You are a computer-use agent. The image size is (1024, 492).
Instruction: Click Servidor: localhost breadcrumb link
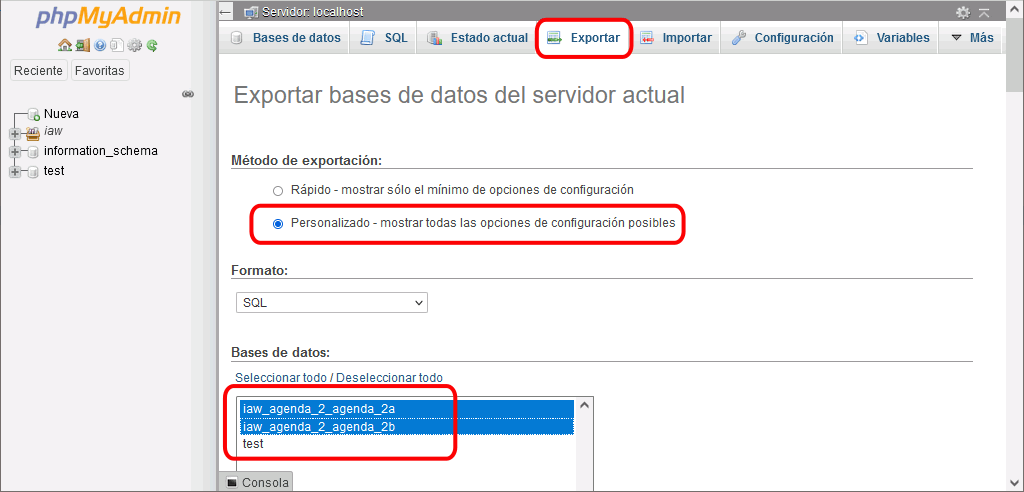[x=313, y=12]
